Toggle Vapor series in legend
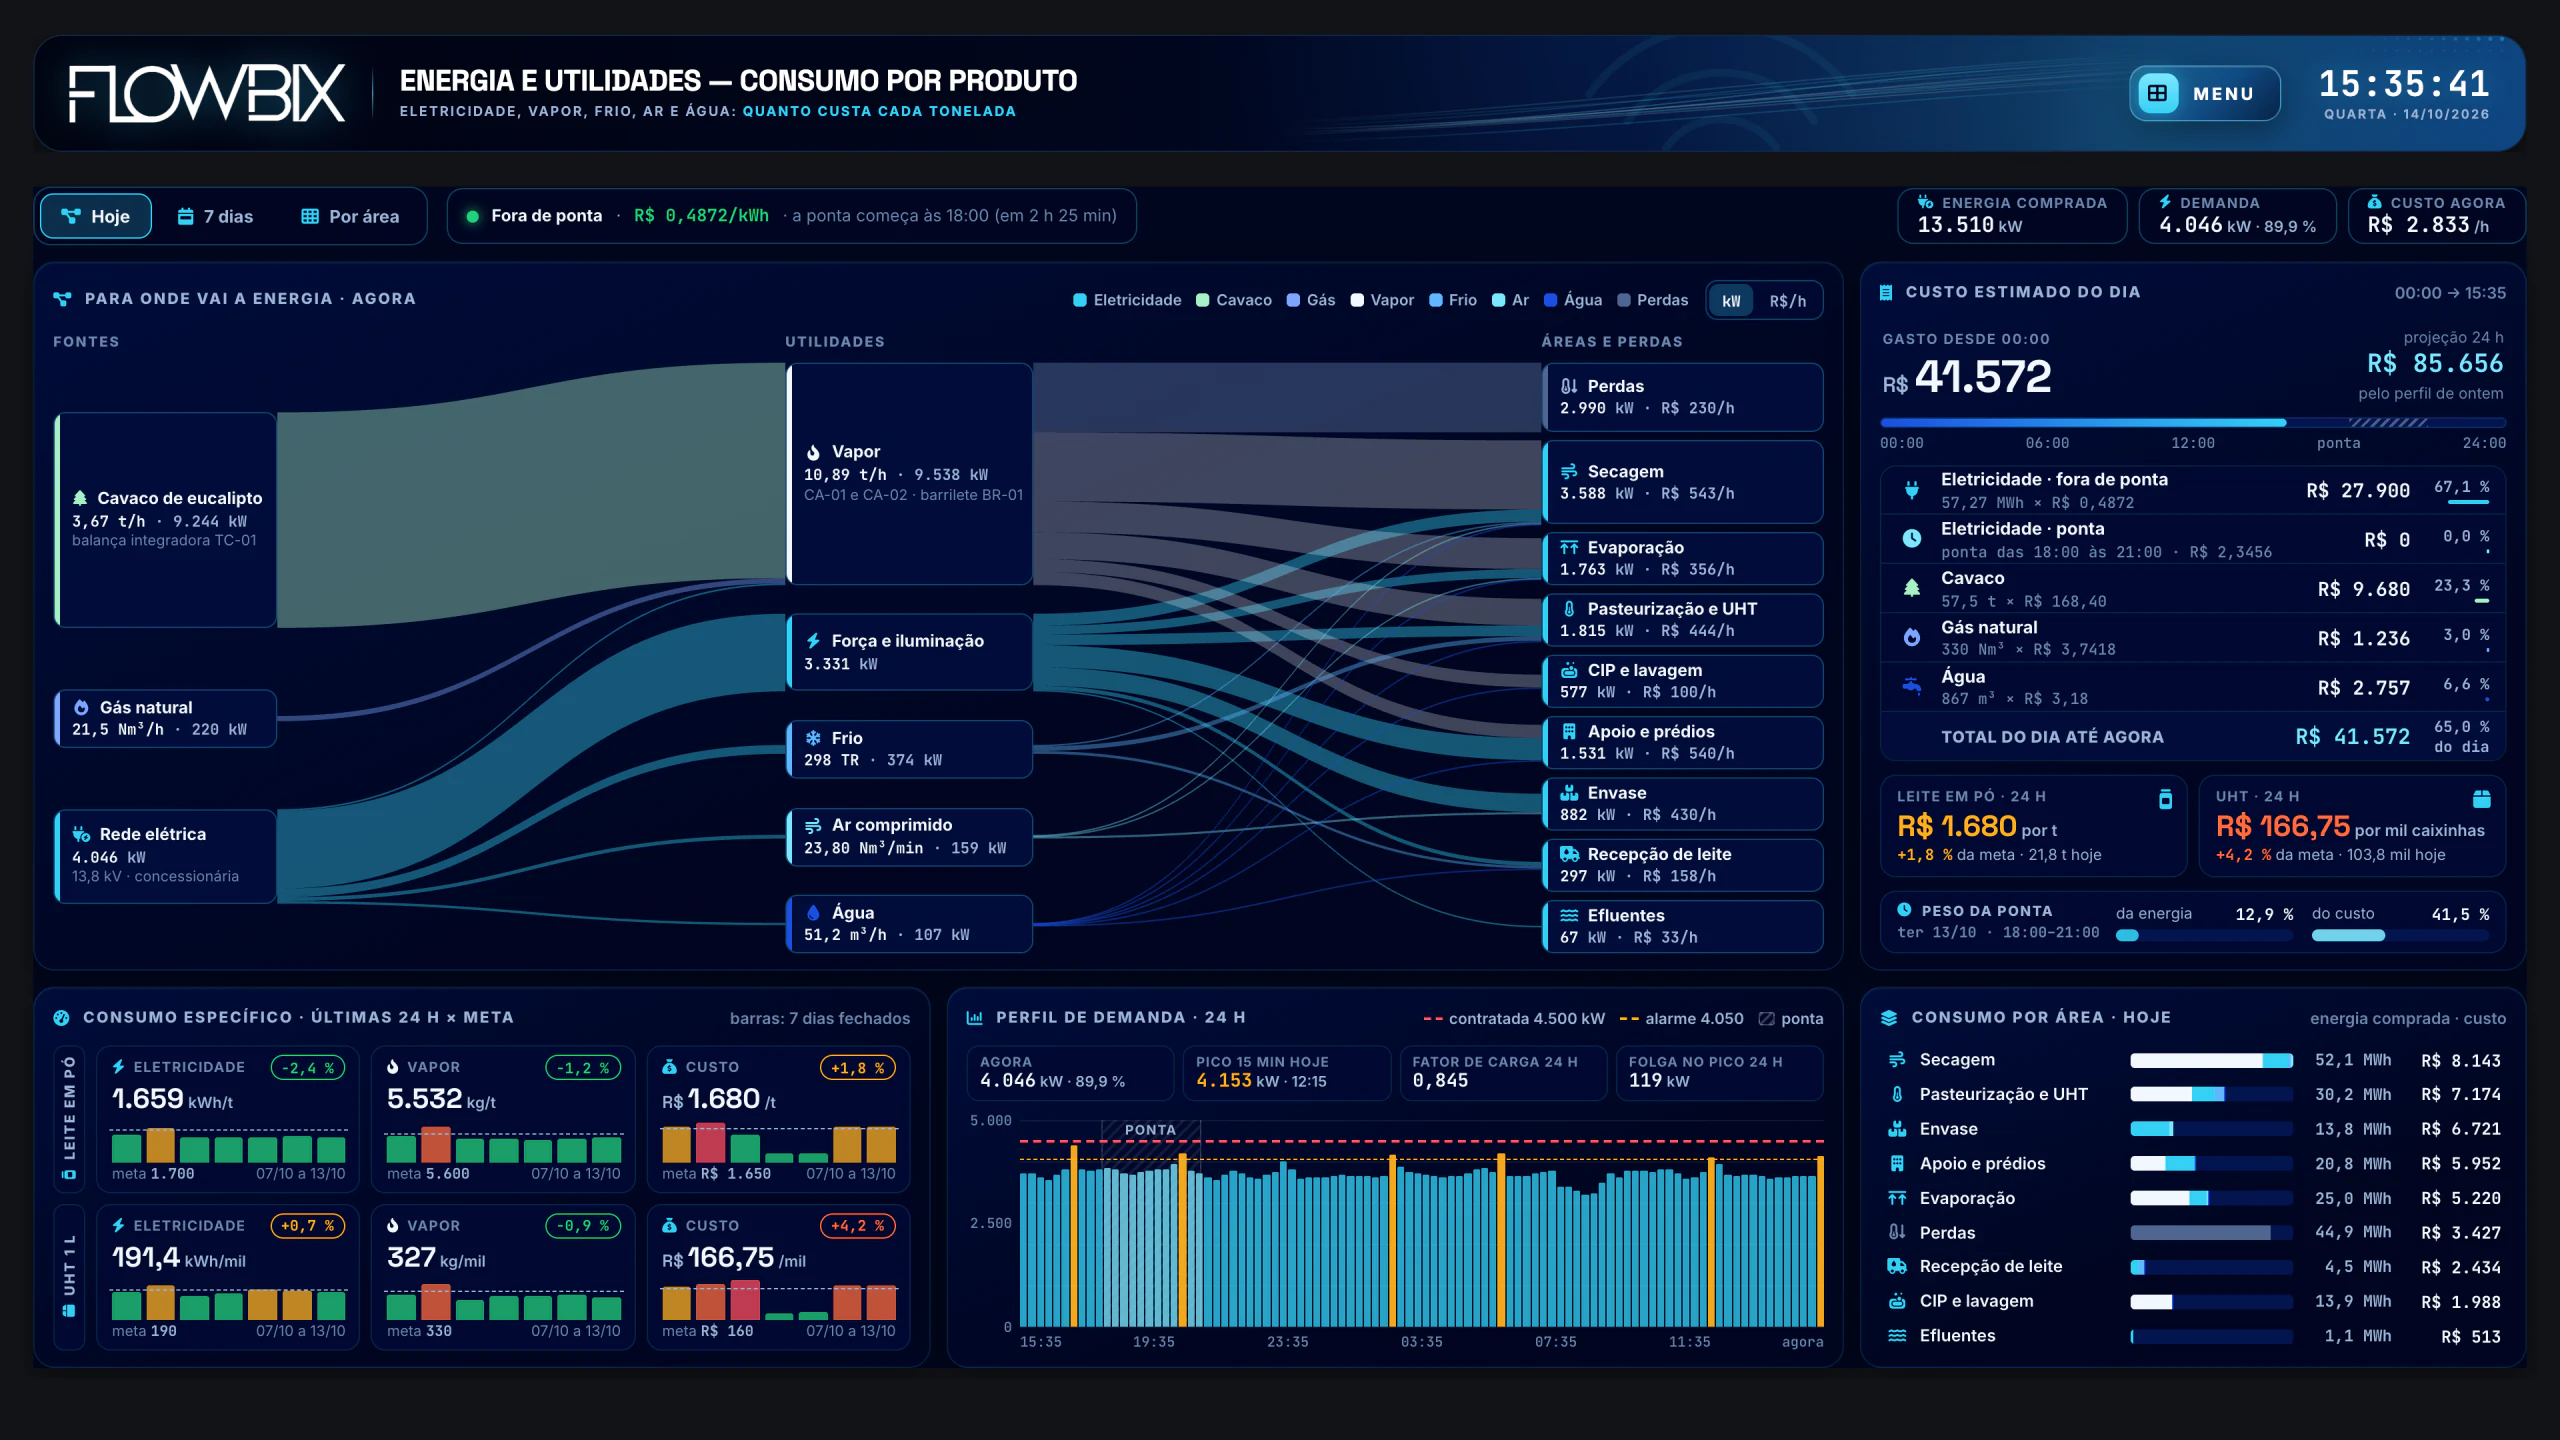This screenshot has width=2560, height=1440. pyautogui.click(x=1382, y=300)
